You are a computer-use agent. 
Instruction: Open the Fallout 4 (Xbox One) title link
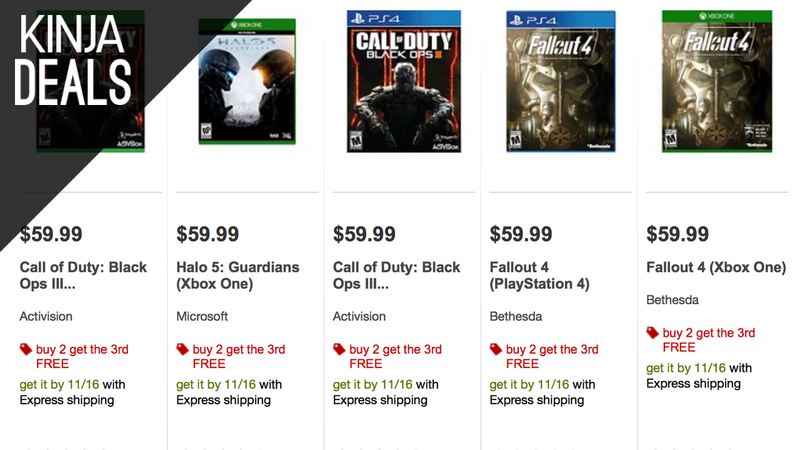tap(716, 267)
